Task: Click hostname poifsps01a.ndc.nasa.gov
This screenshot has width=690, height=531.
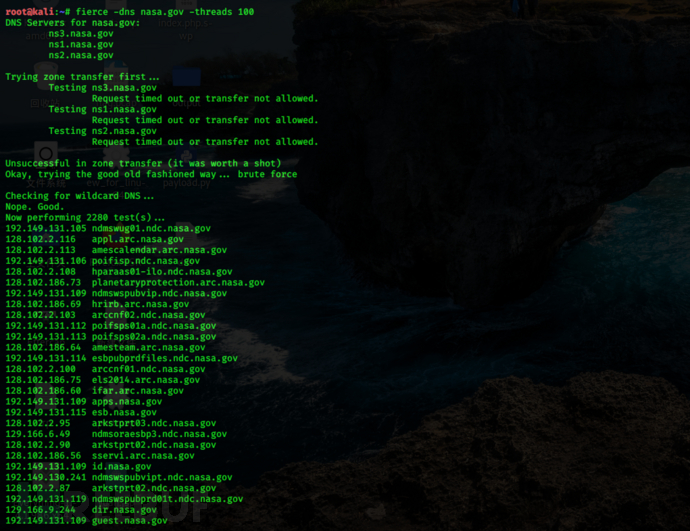Action: (154, 326)
